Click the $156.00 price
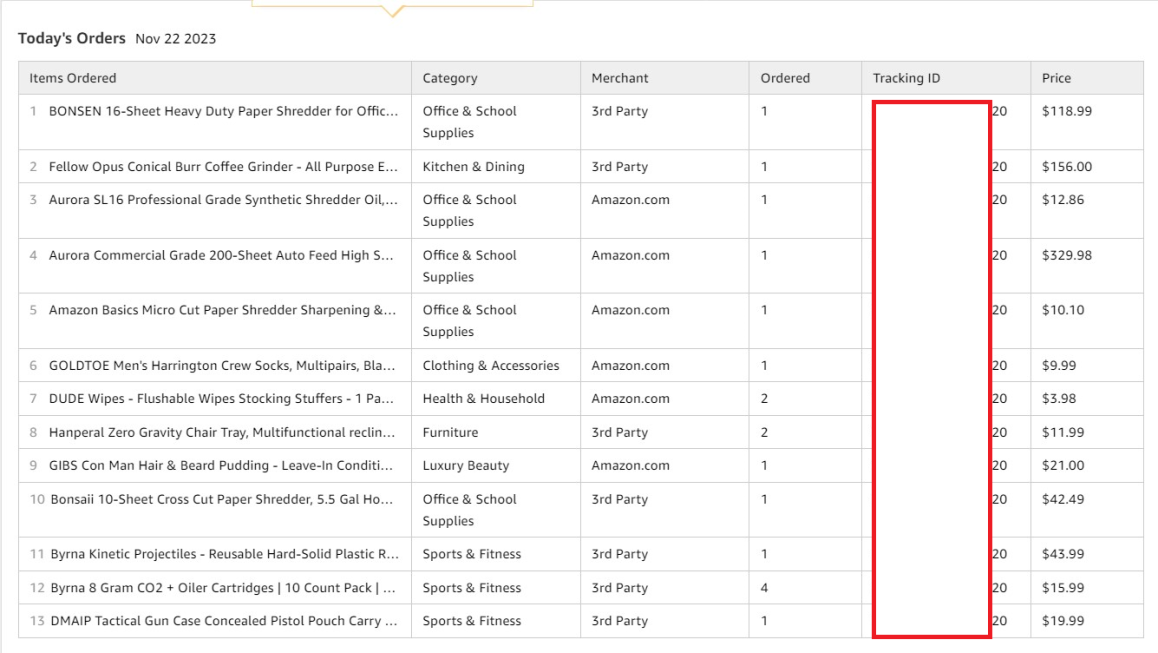 [1066, 167]
